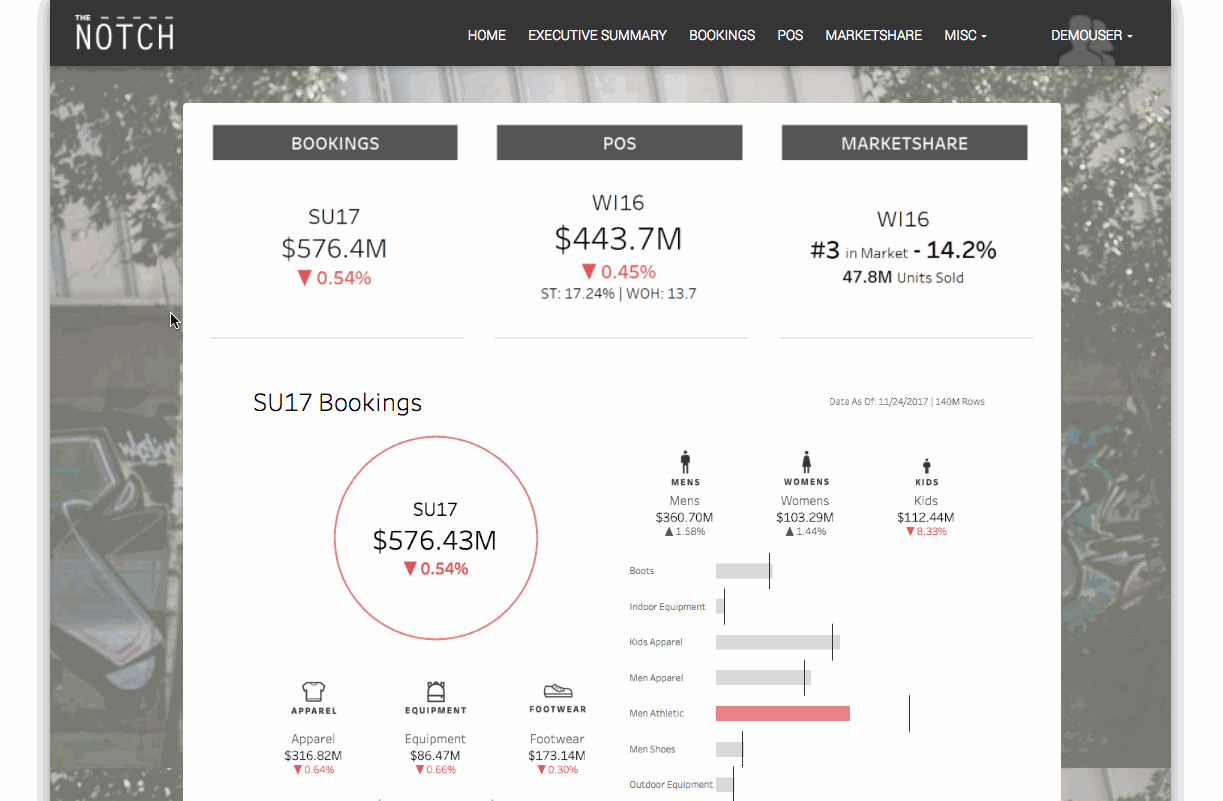Click the APPAREL shirt icon
The height and width of the screenshot is (801, 1223).
pos(313,691)
